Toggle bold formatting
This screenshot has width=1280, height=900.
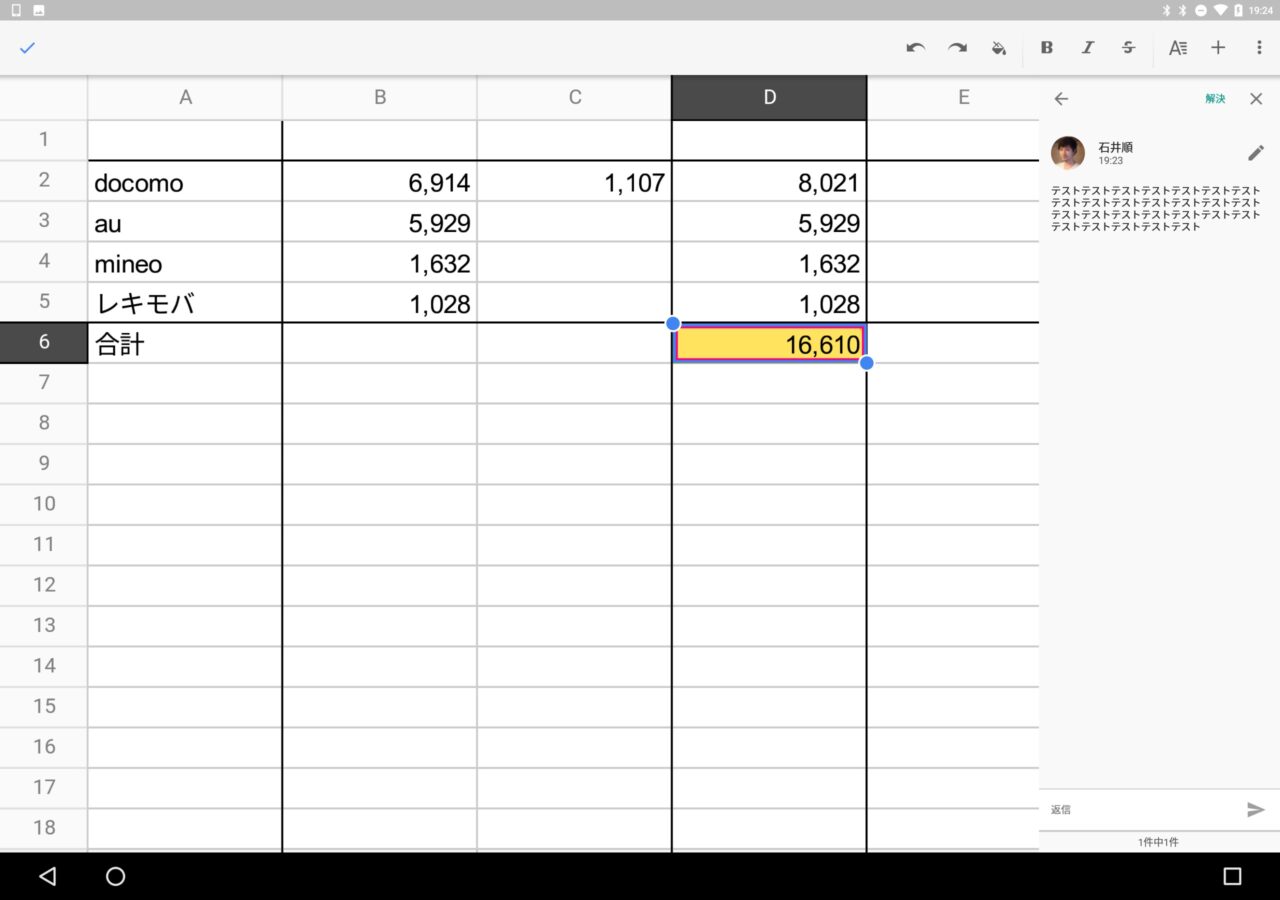point(1047,48)
